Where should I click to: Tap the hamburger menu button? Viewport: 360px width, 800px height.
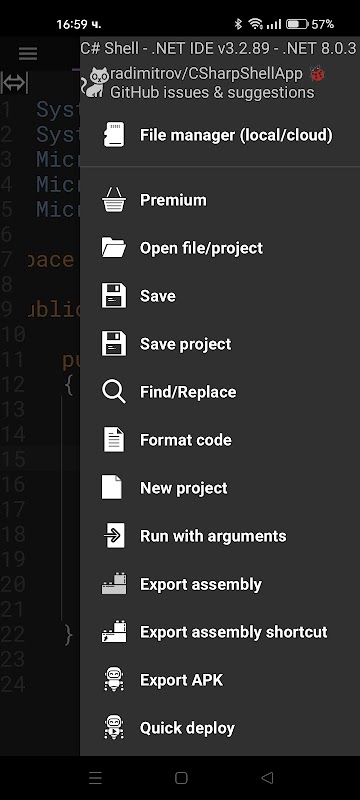[28, 53]
